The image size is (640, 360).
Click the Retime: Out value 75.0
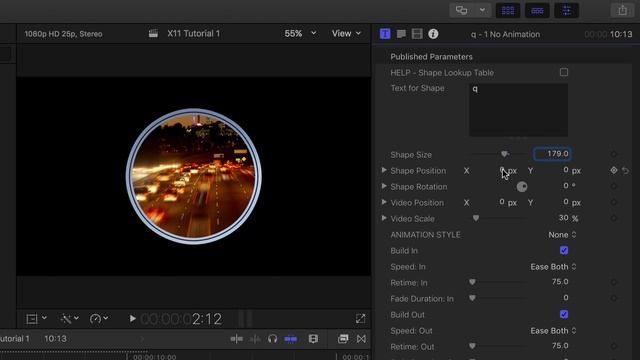[560, 346]
